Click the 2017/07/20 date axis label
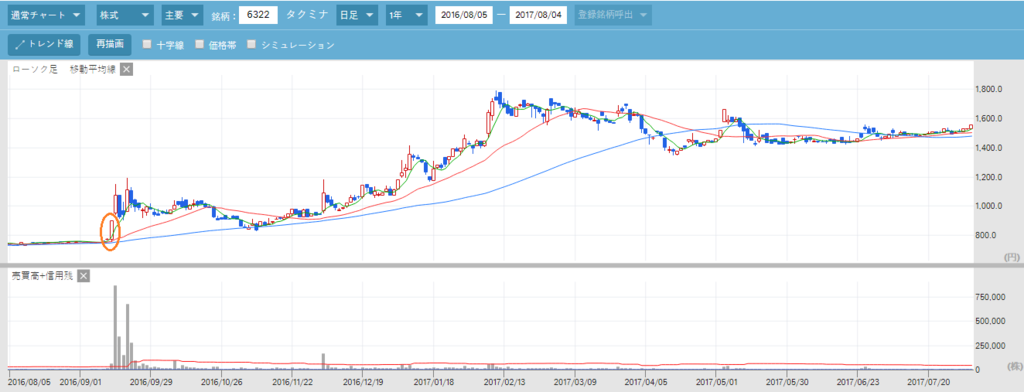The width and height of the screenshot is (1024, 392). (929, 381)
